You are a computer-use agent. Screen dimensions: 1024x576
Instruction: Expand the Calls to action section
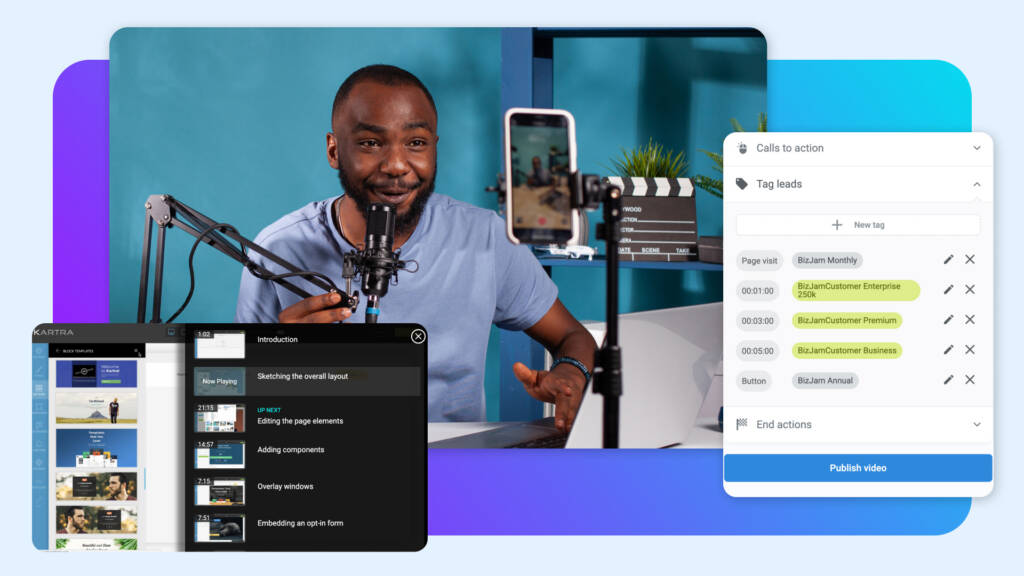[x=976, y=148]
